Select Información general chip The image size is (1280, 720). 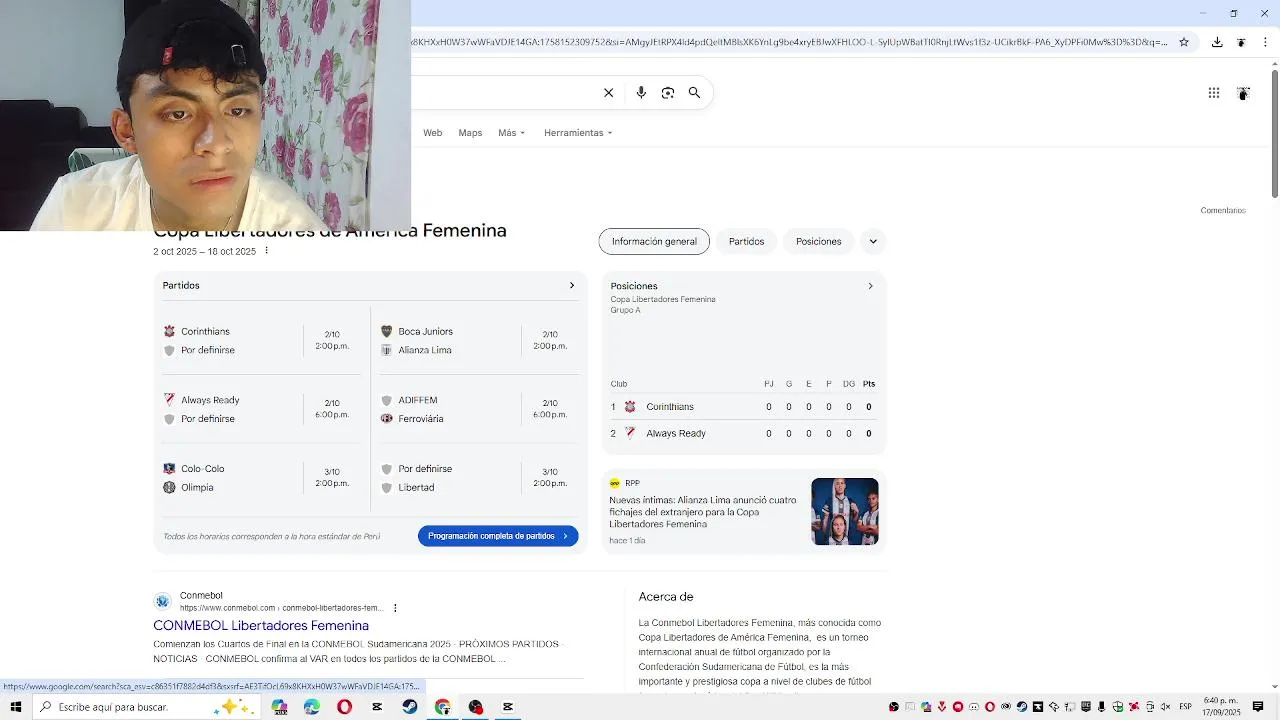point(654,241)
